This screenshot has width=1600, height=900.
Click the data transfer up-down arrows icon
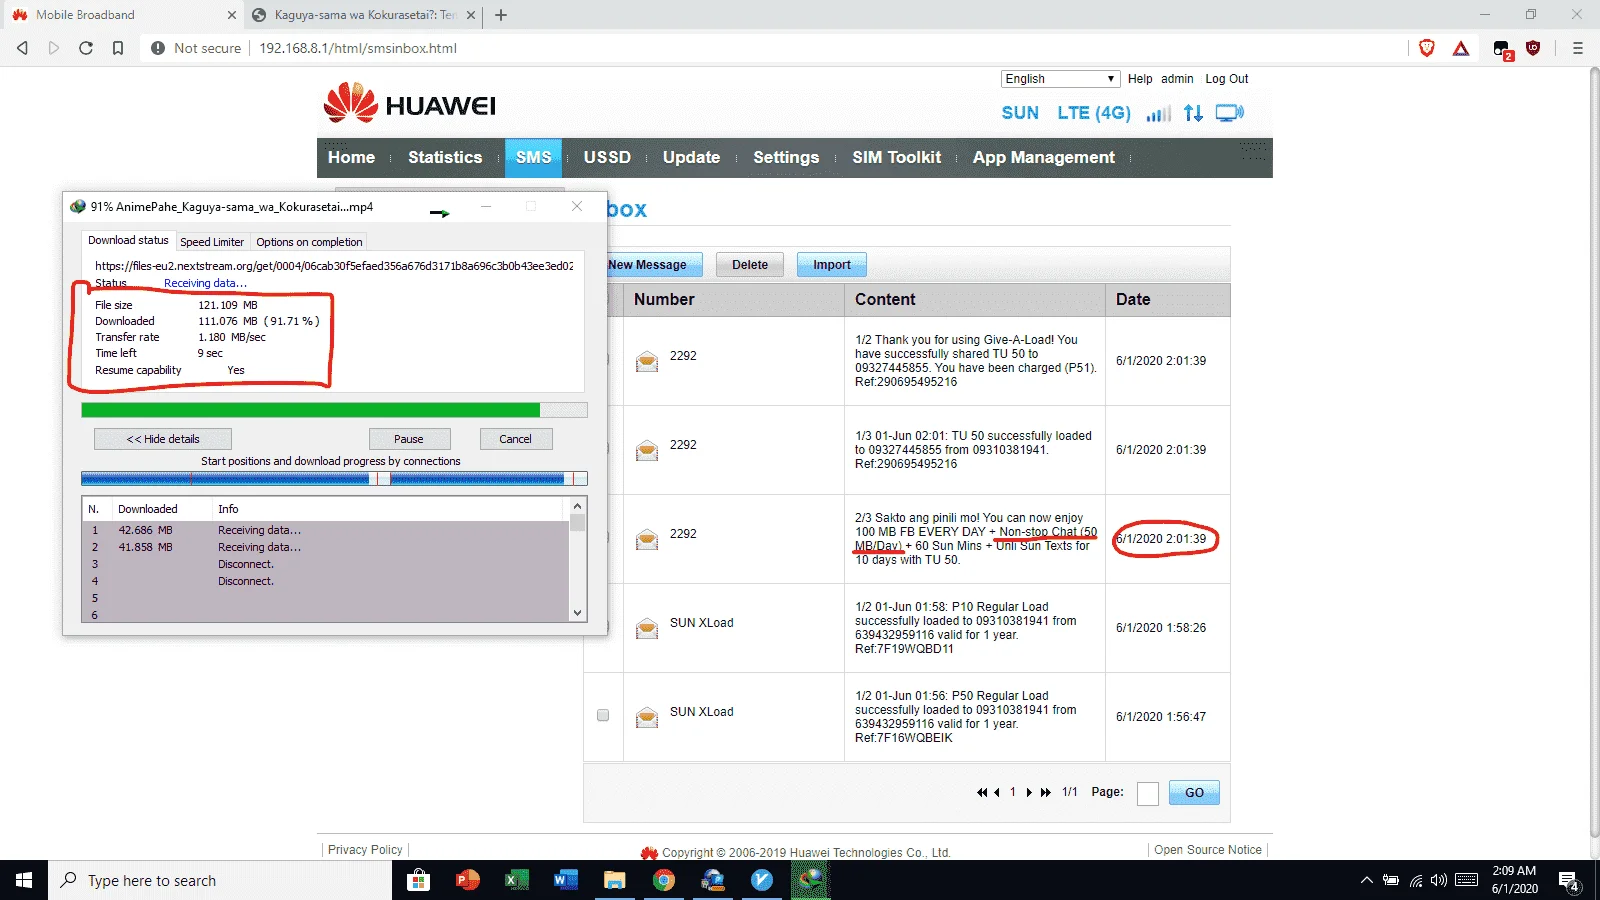click(x=1193, y=113)
